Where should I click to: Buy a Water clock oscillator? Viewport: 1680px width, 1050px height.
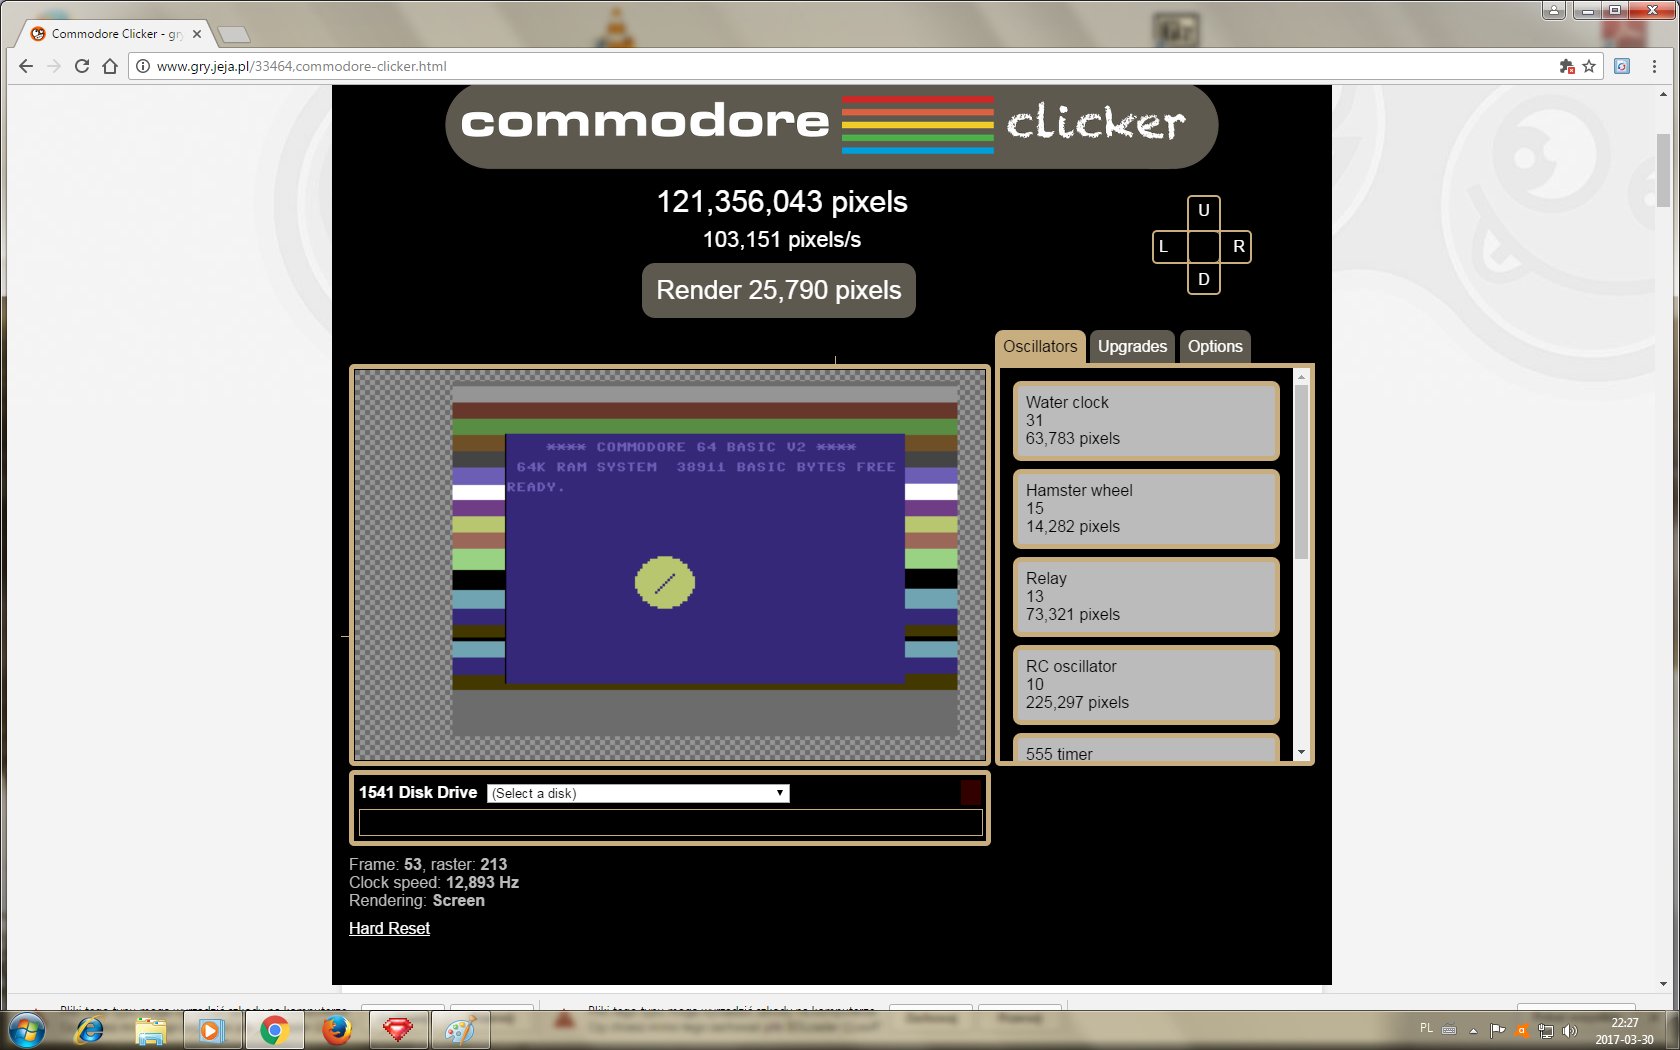tap(1146, 420)
